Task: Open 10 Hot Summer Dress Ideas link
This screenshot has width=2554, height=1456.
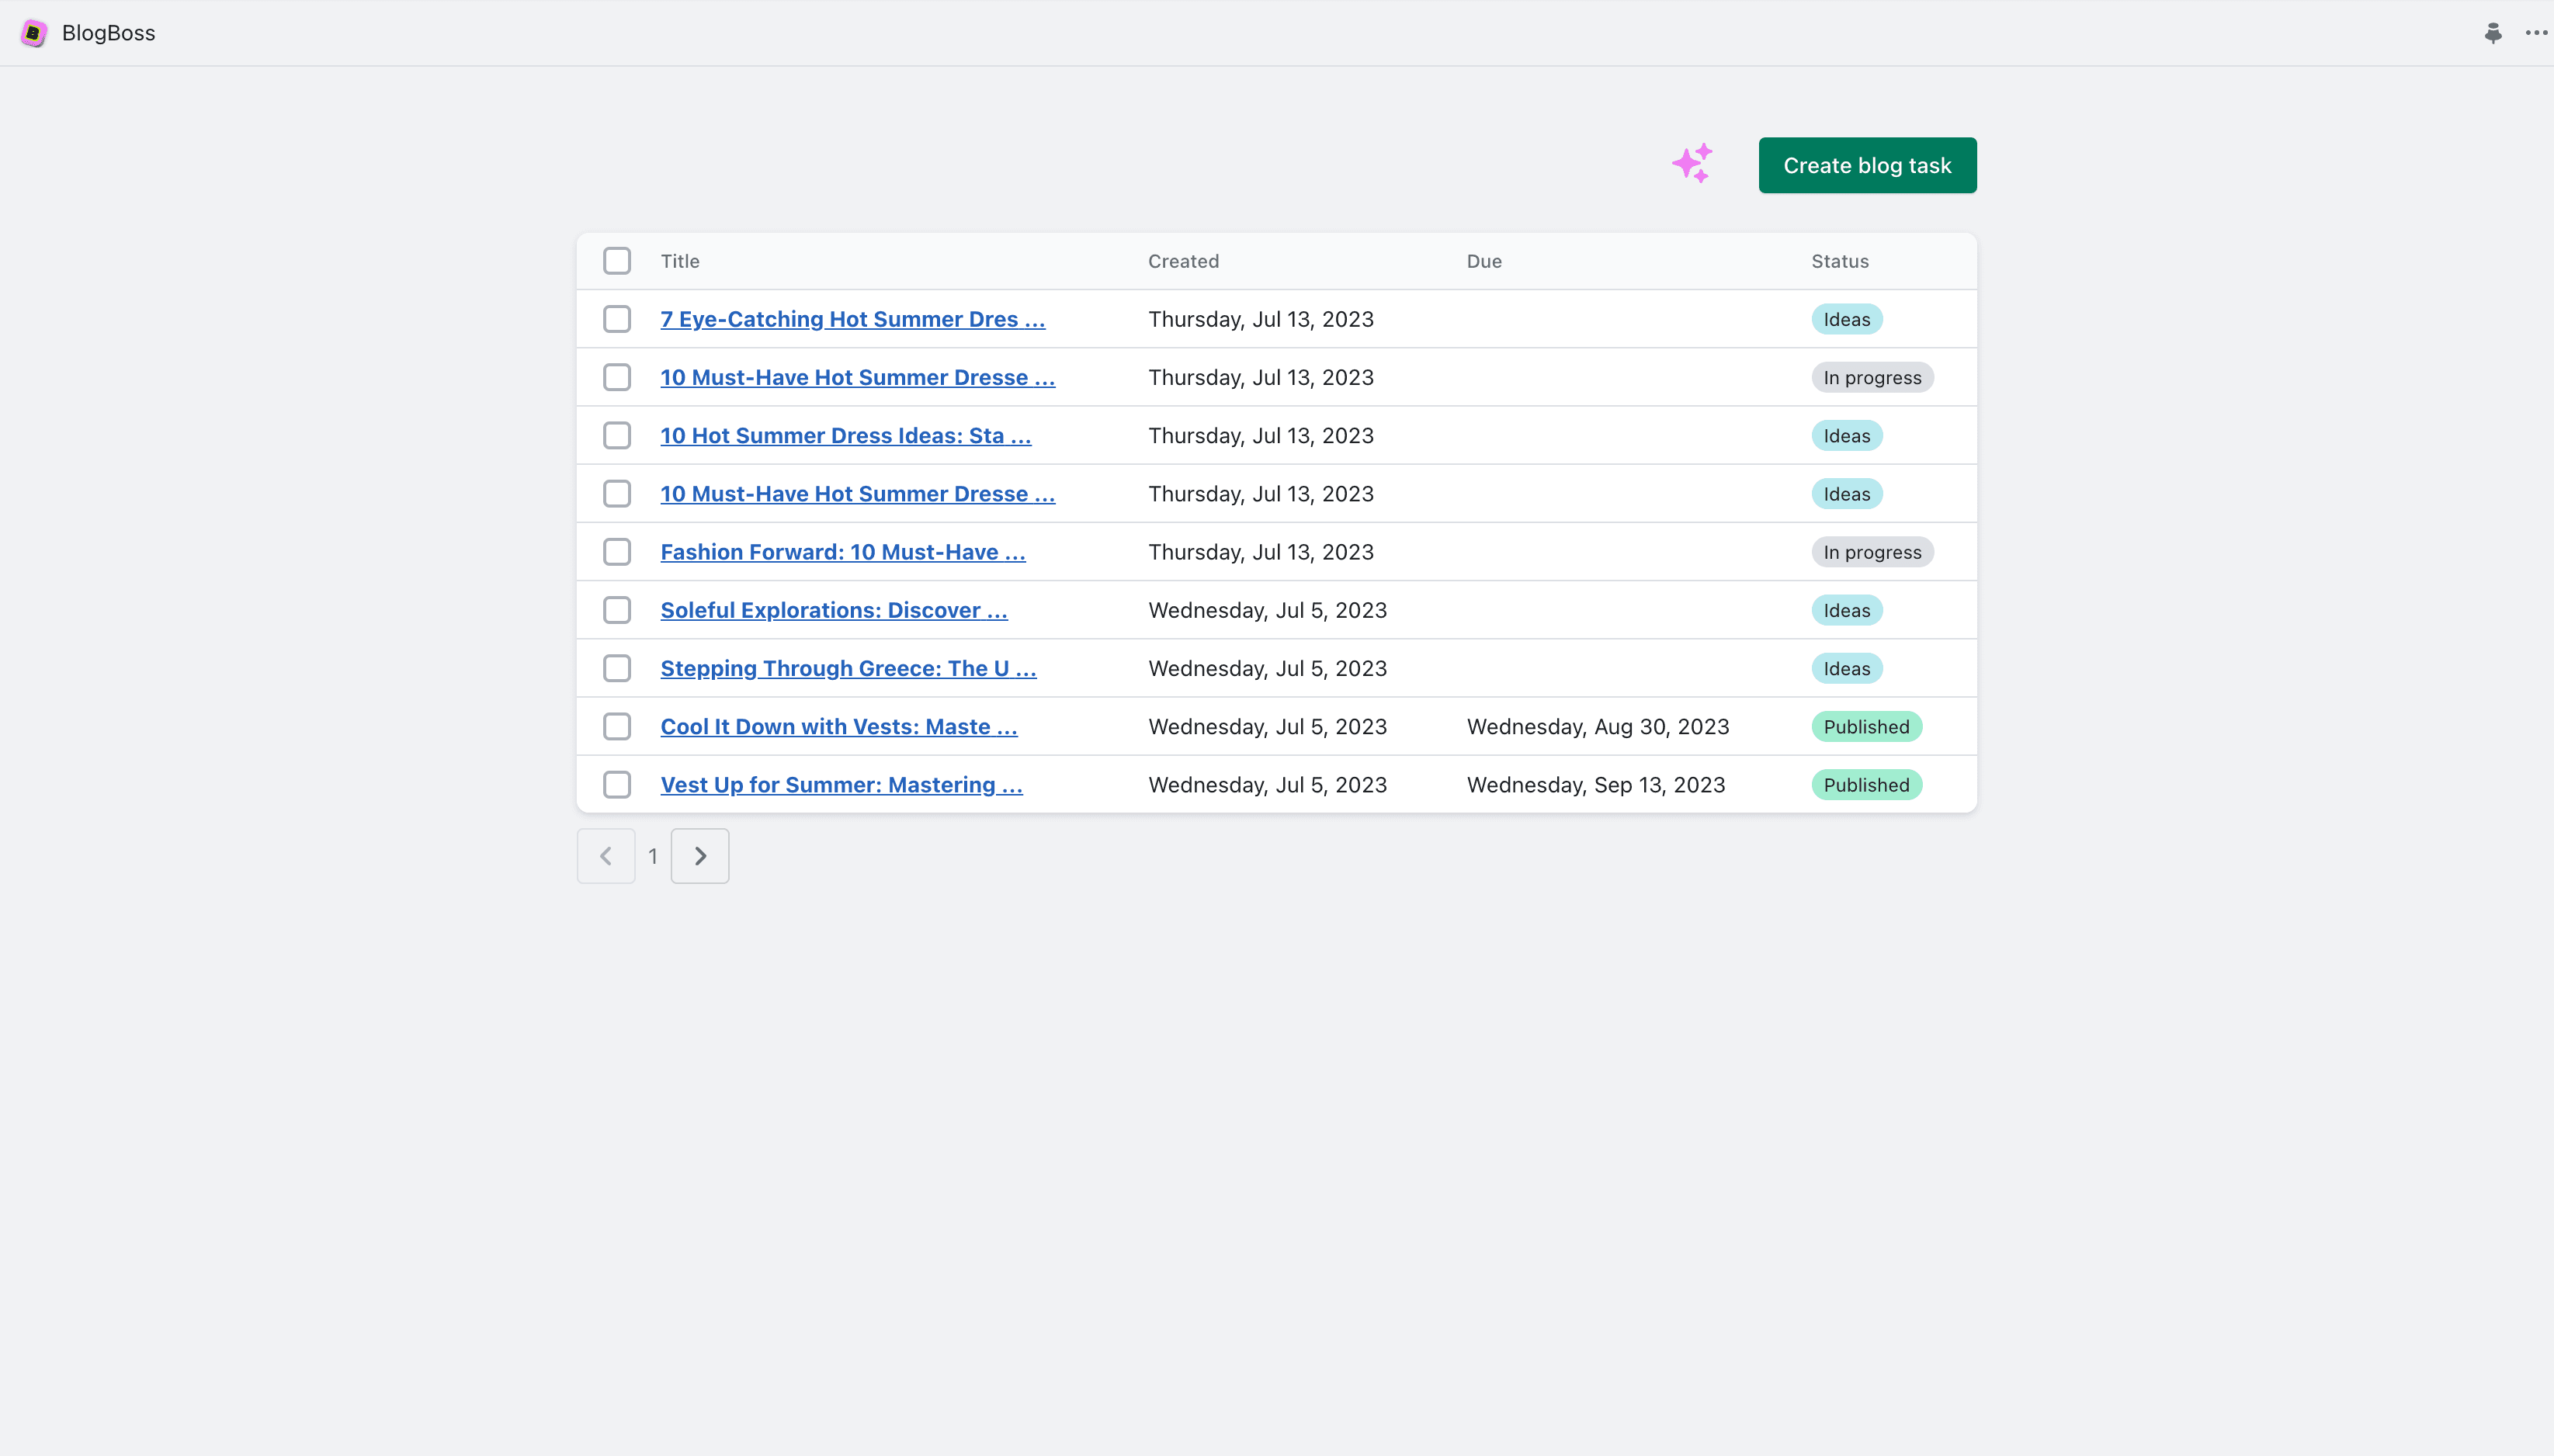Action: point(845,436)
